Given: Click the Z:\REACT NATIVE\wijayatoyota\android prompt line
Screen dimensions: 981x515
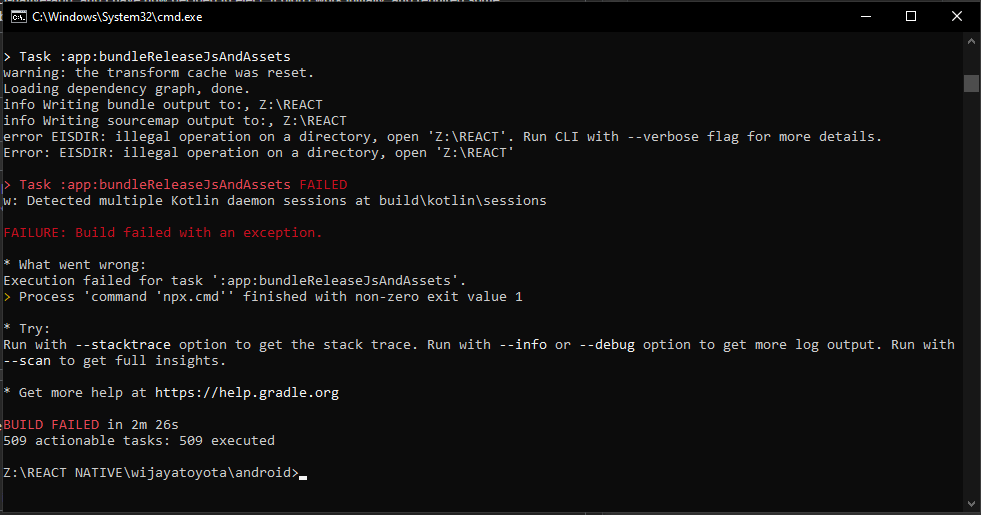Looking at the screenshot, I should (151, 472).
